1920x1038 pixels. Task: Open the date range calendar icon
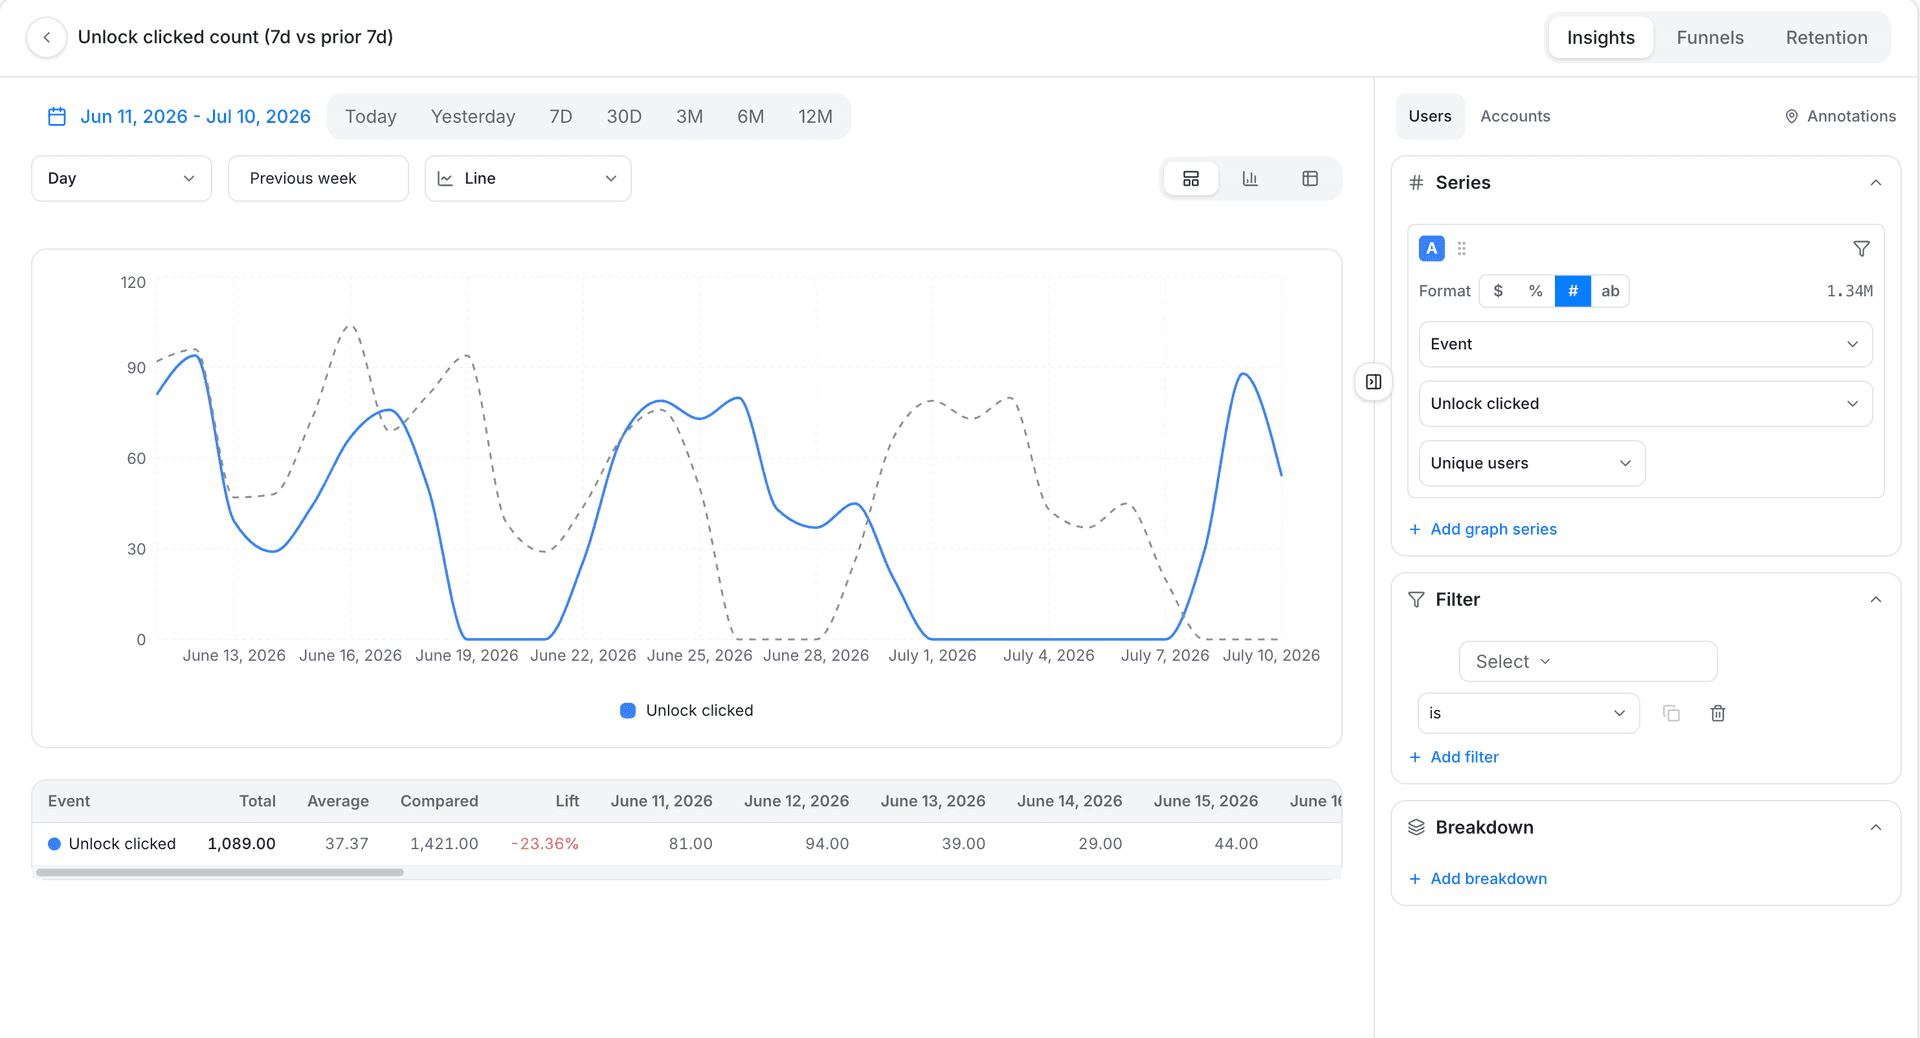57,117
